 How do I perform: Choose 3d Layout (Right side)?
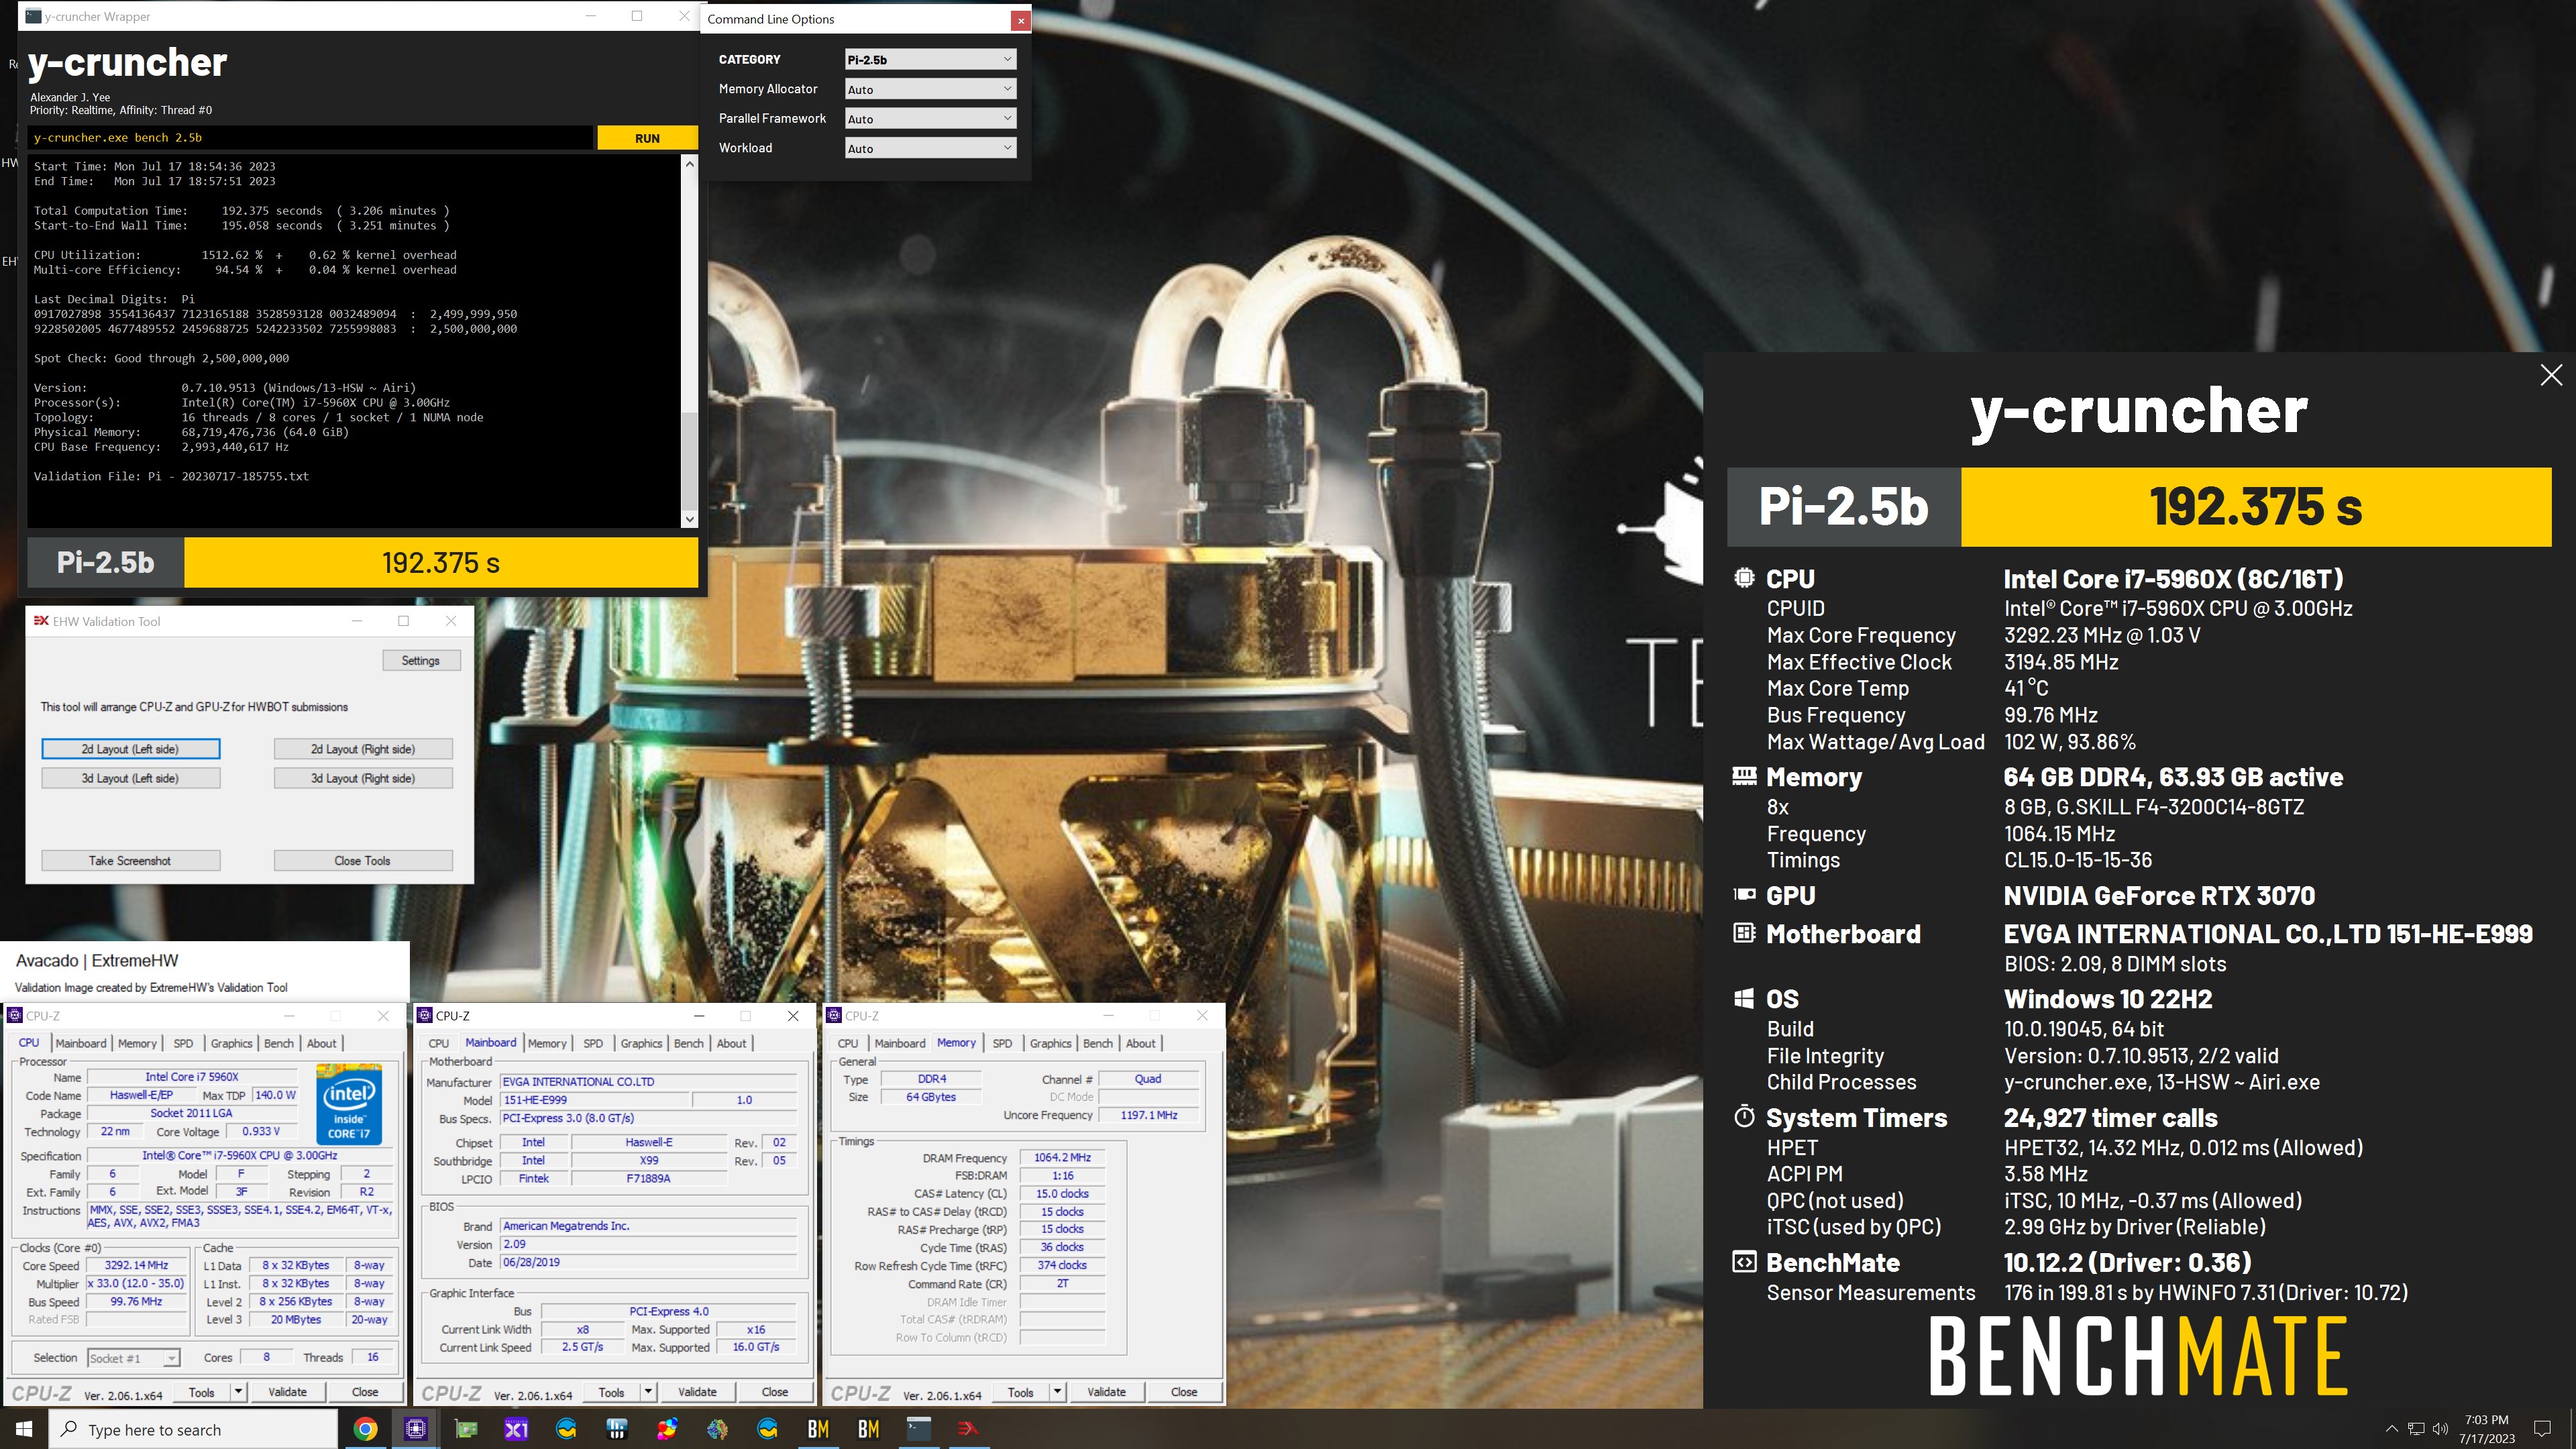363,778
